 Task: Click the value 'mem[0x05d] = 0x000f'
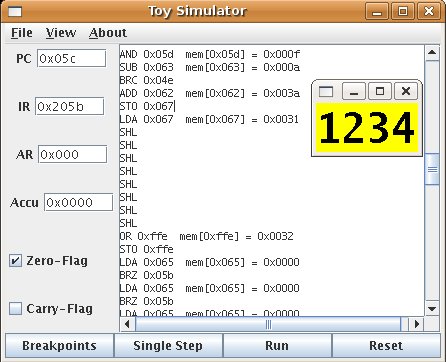tap(243, 54)
